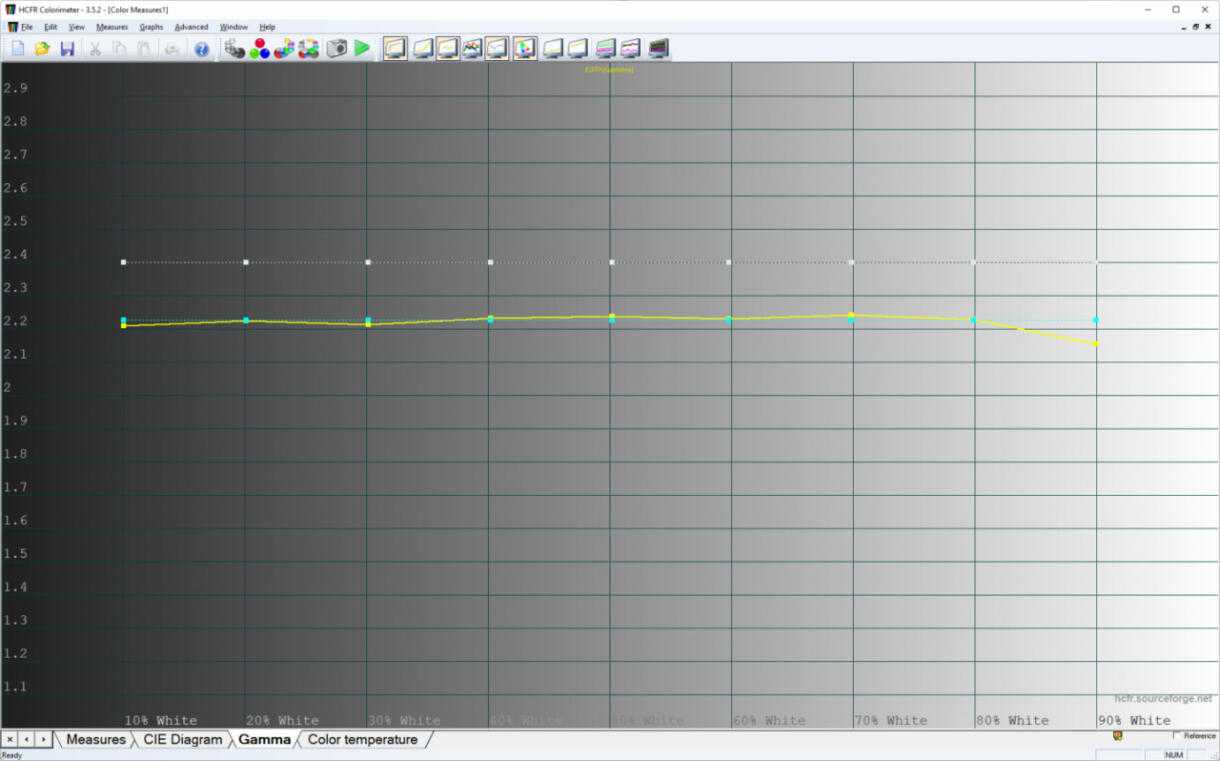Open the Advanced menu
1220x761 pixels.
coord(191,27)
